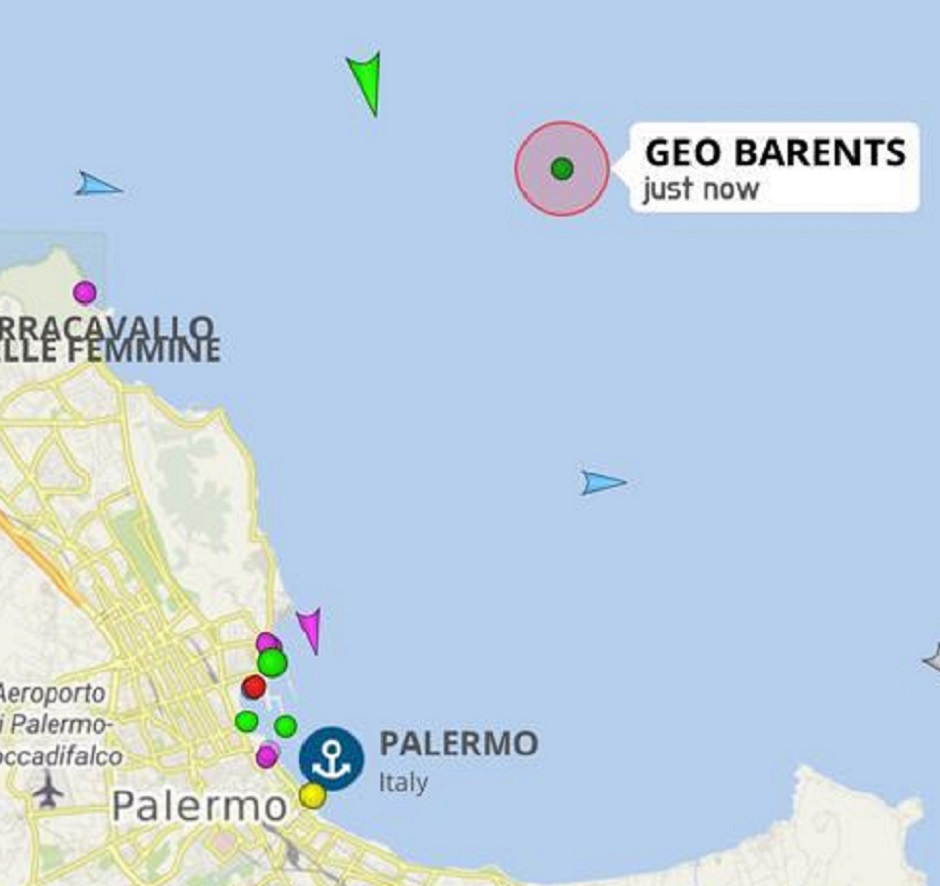
Task: Select the blue ship arrow near Sferracavallo
Action: click(x=99, y=185)
